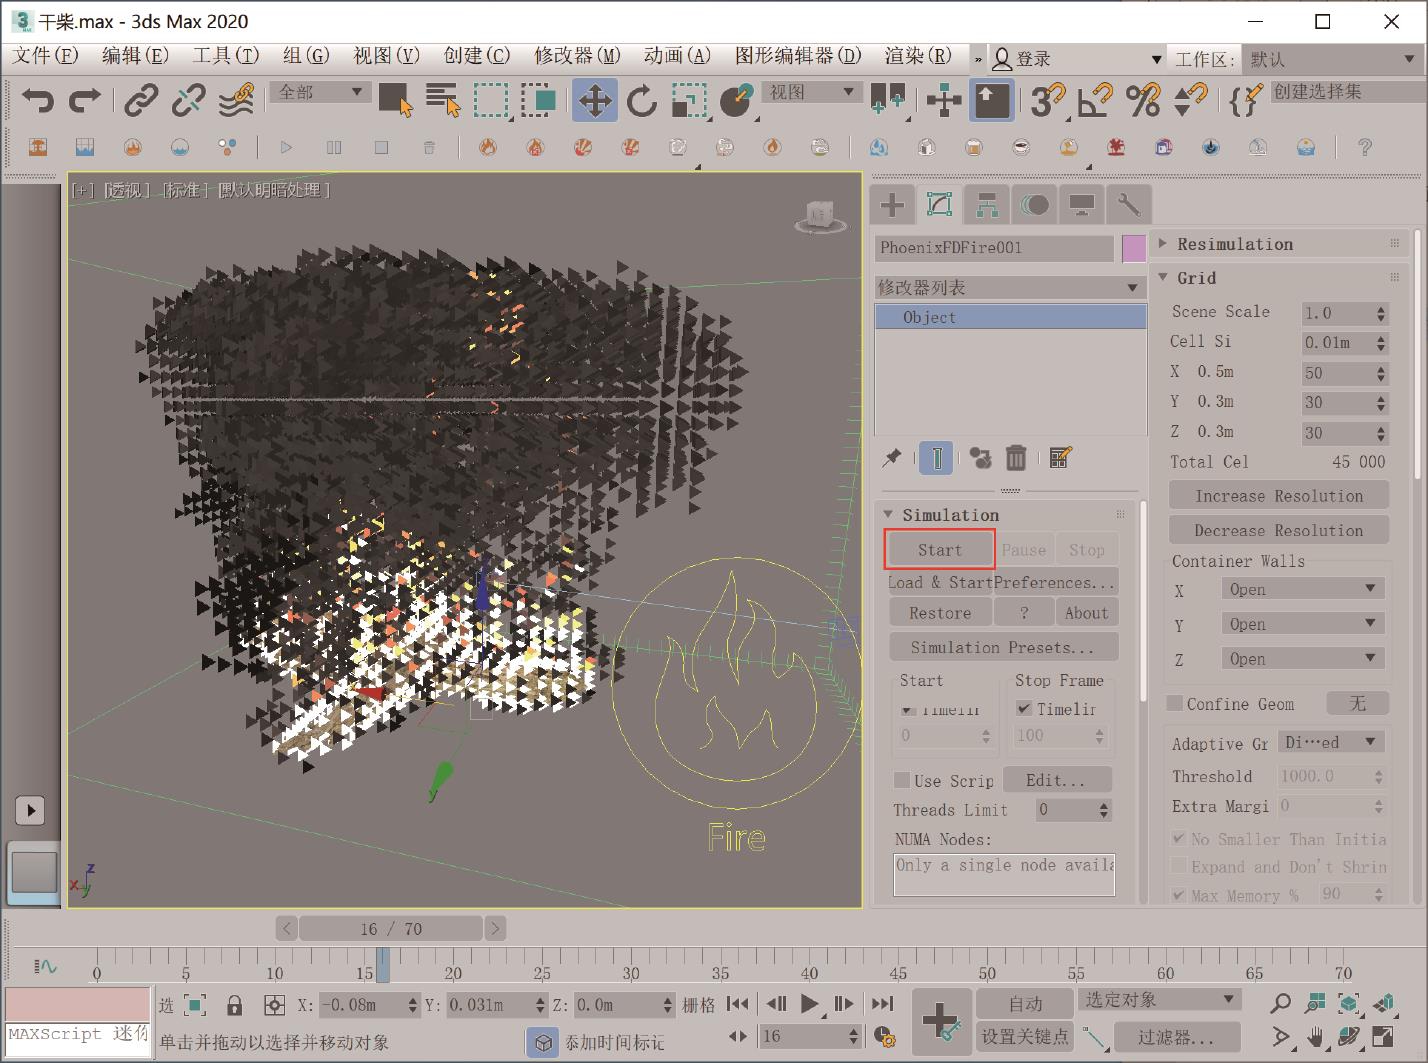The height and width of the screenshot is (1063, 1428).
Task: Open the 修改器(M) menu
Action: point(577,56)
